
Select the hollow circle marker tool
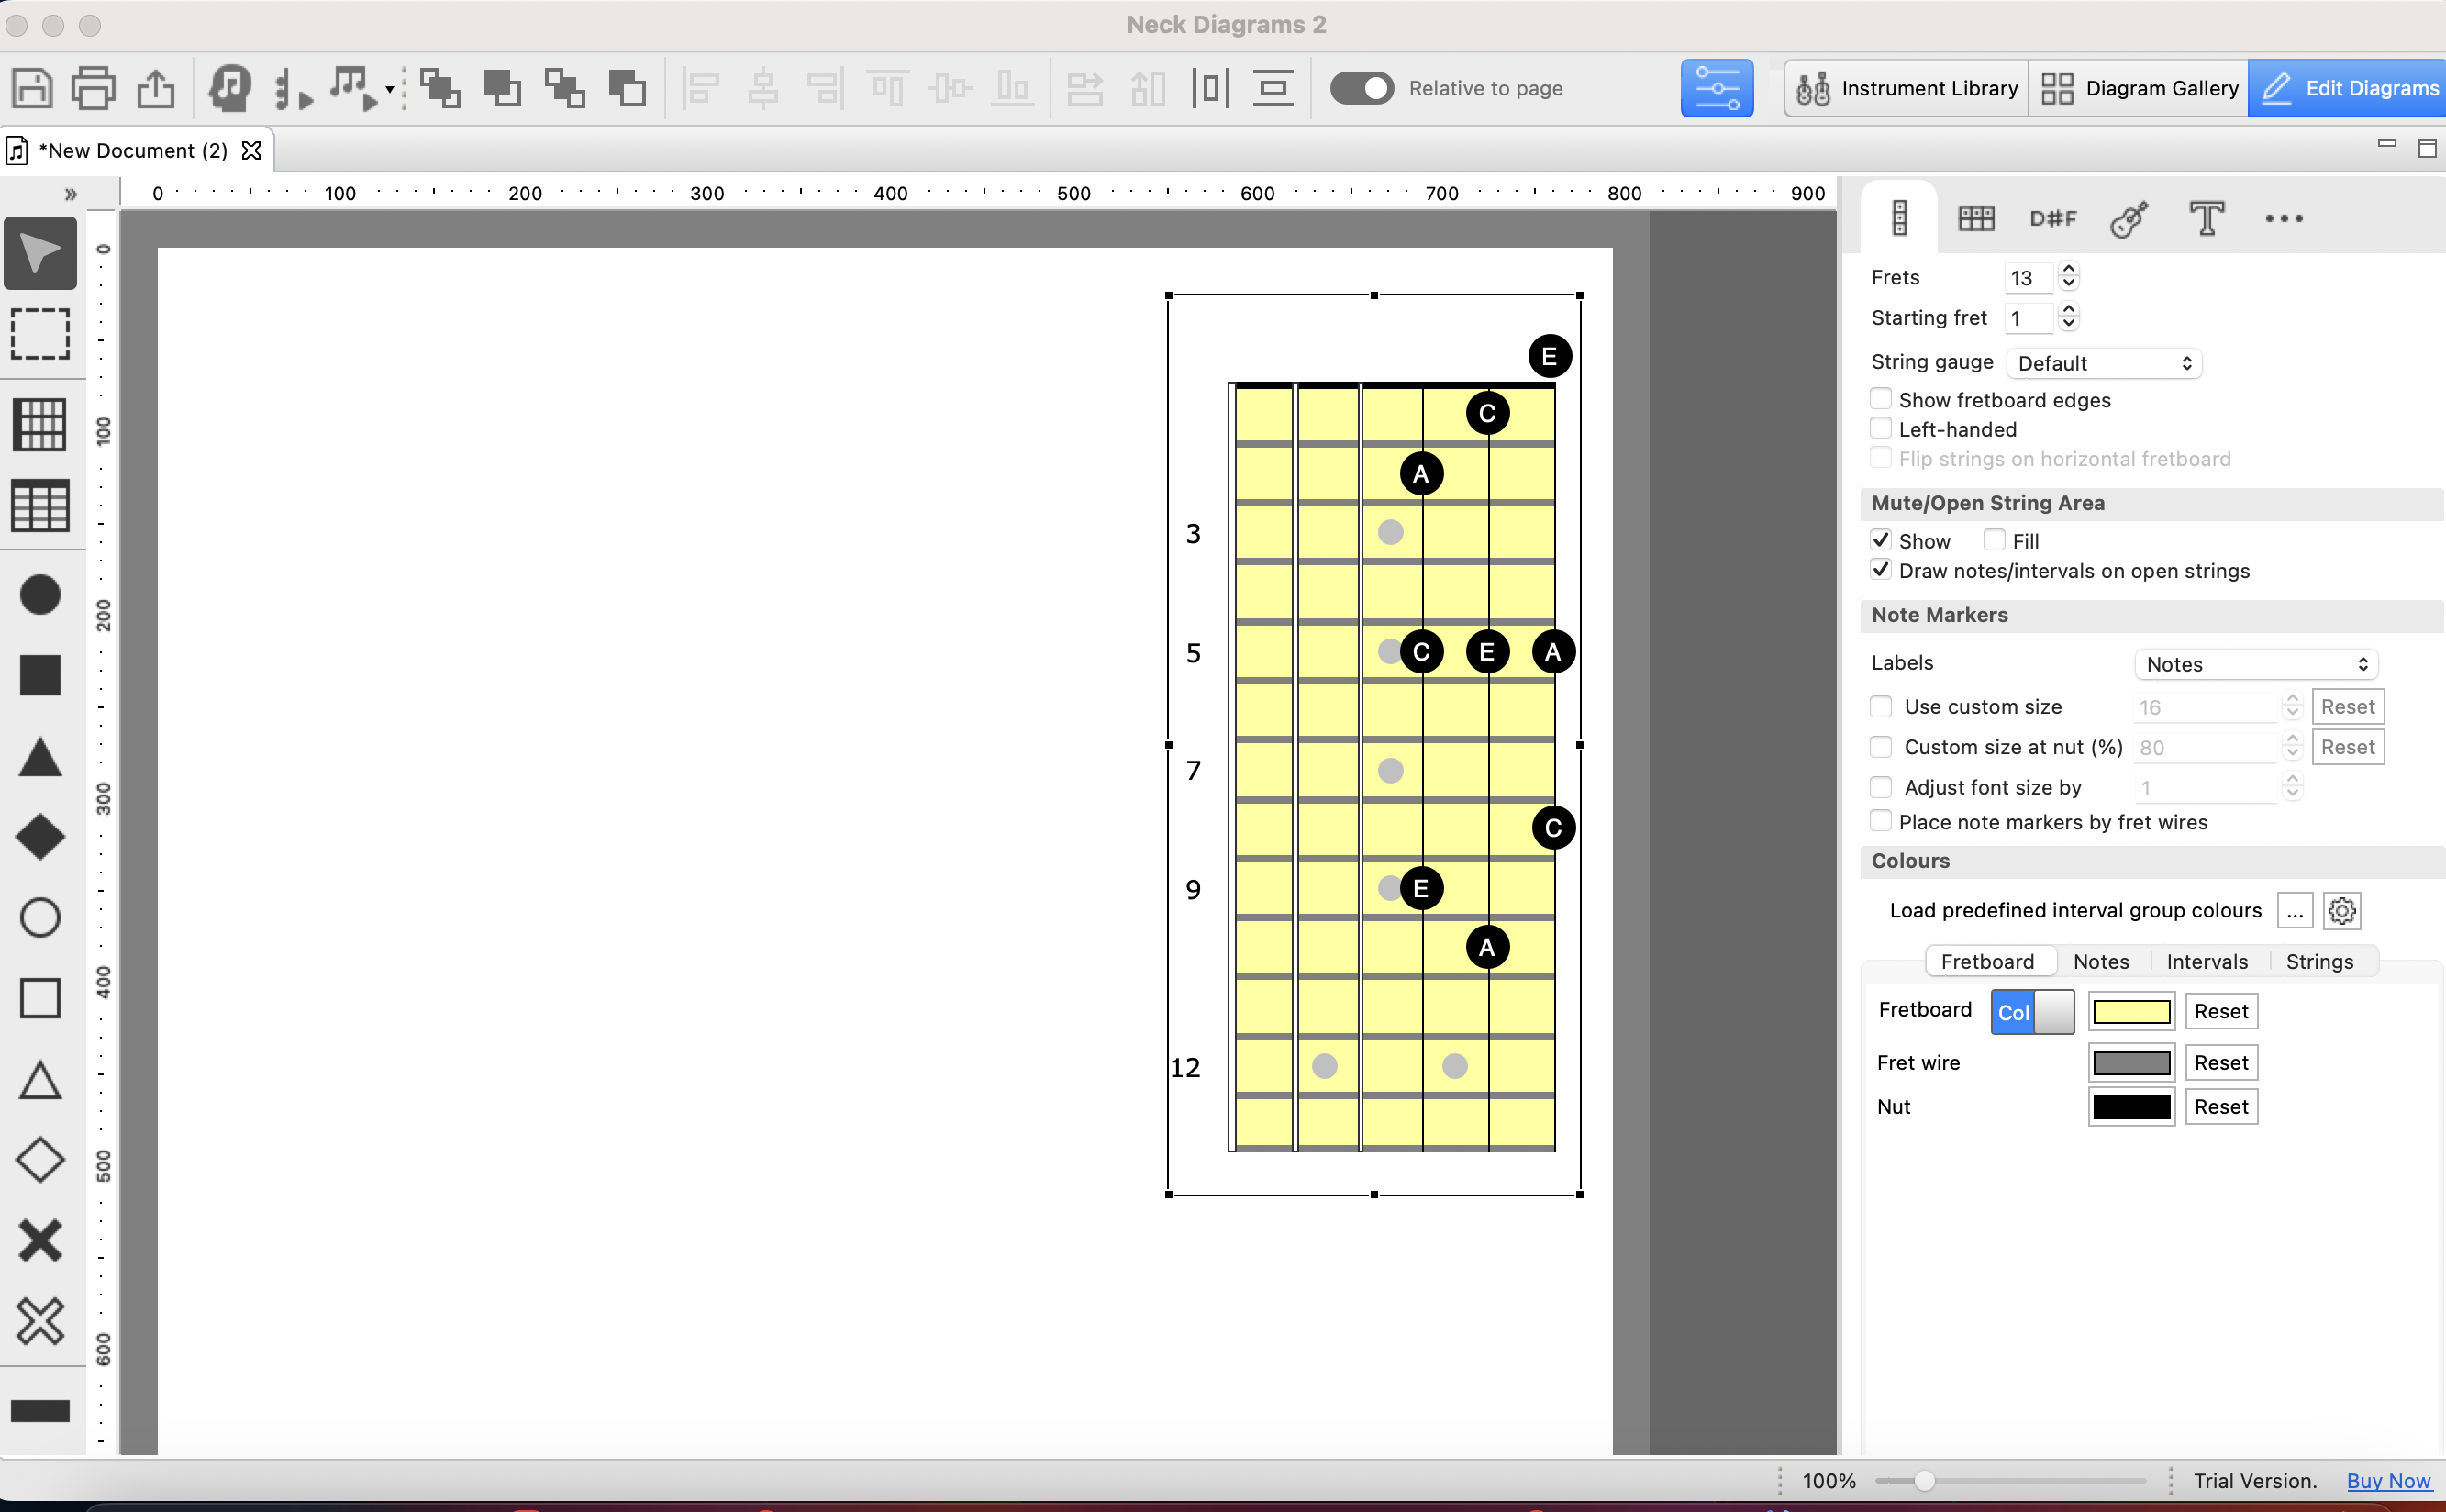coord(40,917)
